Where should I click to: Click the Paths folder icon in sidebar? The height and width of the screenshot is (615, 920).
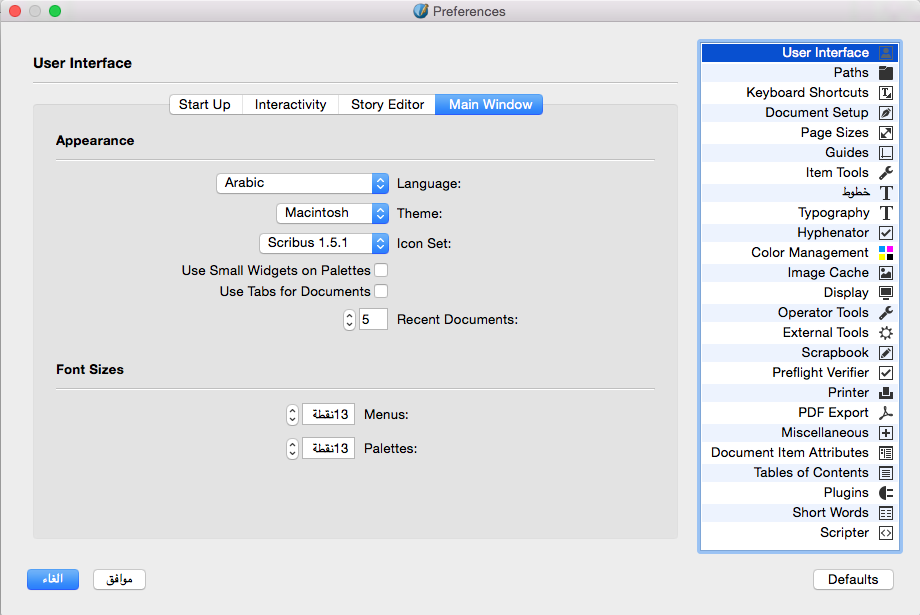tap(885, 73)
